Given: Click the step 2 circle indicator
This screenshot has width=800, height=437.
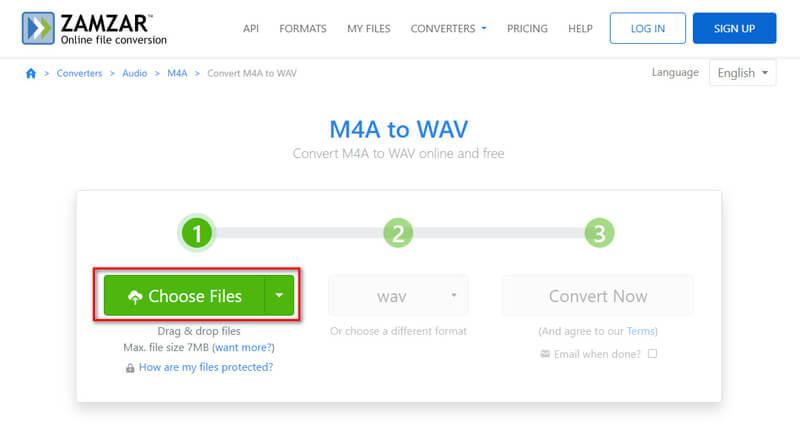Looking at the screenshot, I should pos(398,234).
